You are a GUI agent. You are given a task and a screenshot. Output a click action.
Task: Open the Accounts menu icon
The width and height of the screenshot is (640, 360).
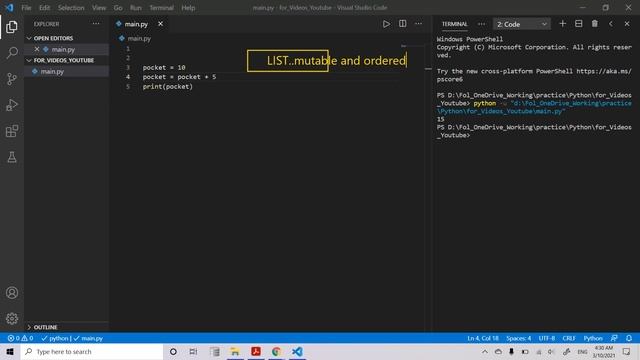click(12, 293)
